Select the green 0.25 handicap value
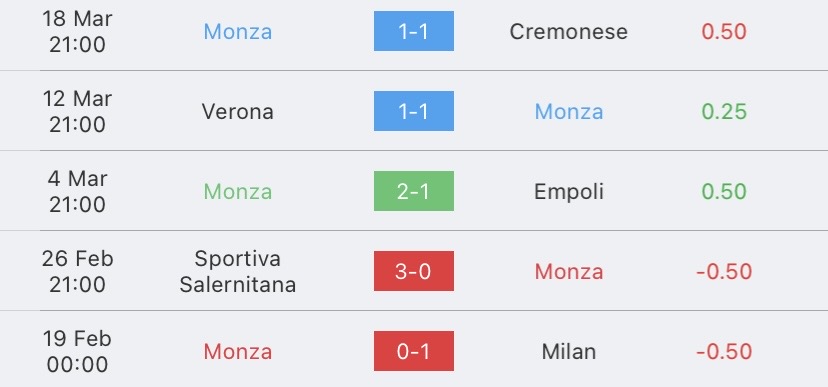828x387 pixels. tap(724, 111)
